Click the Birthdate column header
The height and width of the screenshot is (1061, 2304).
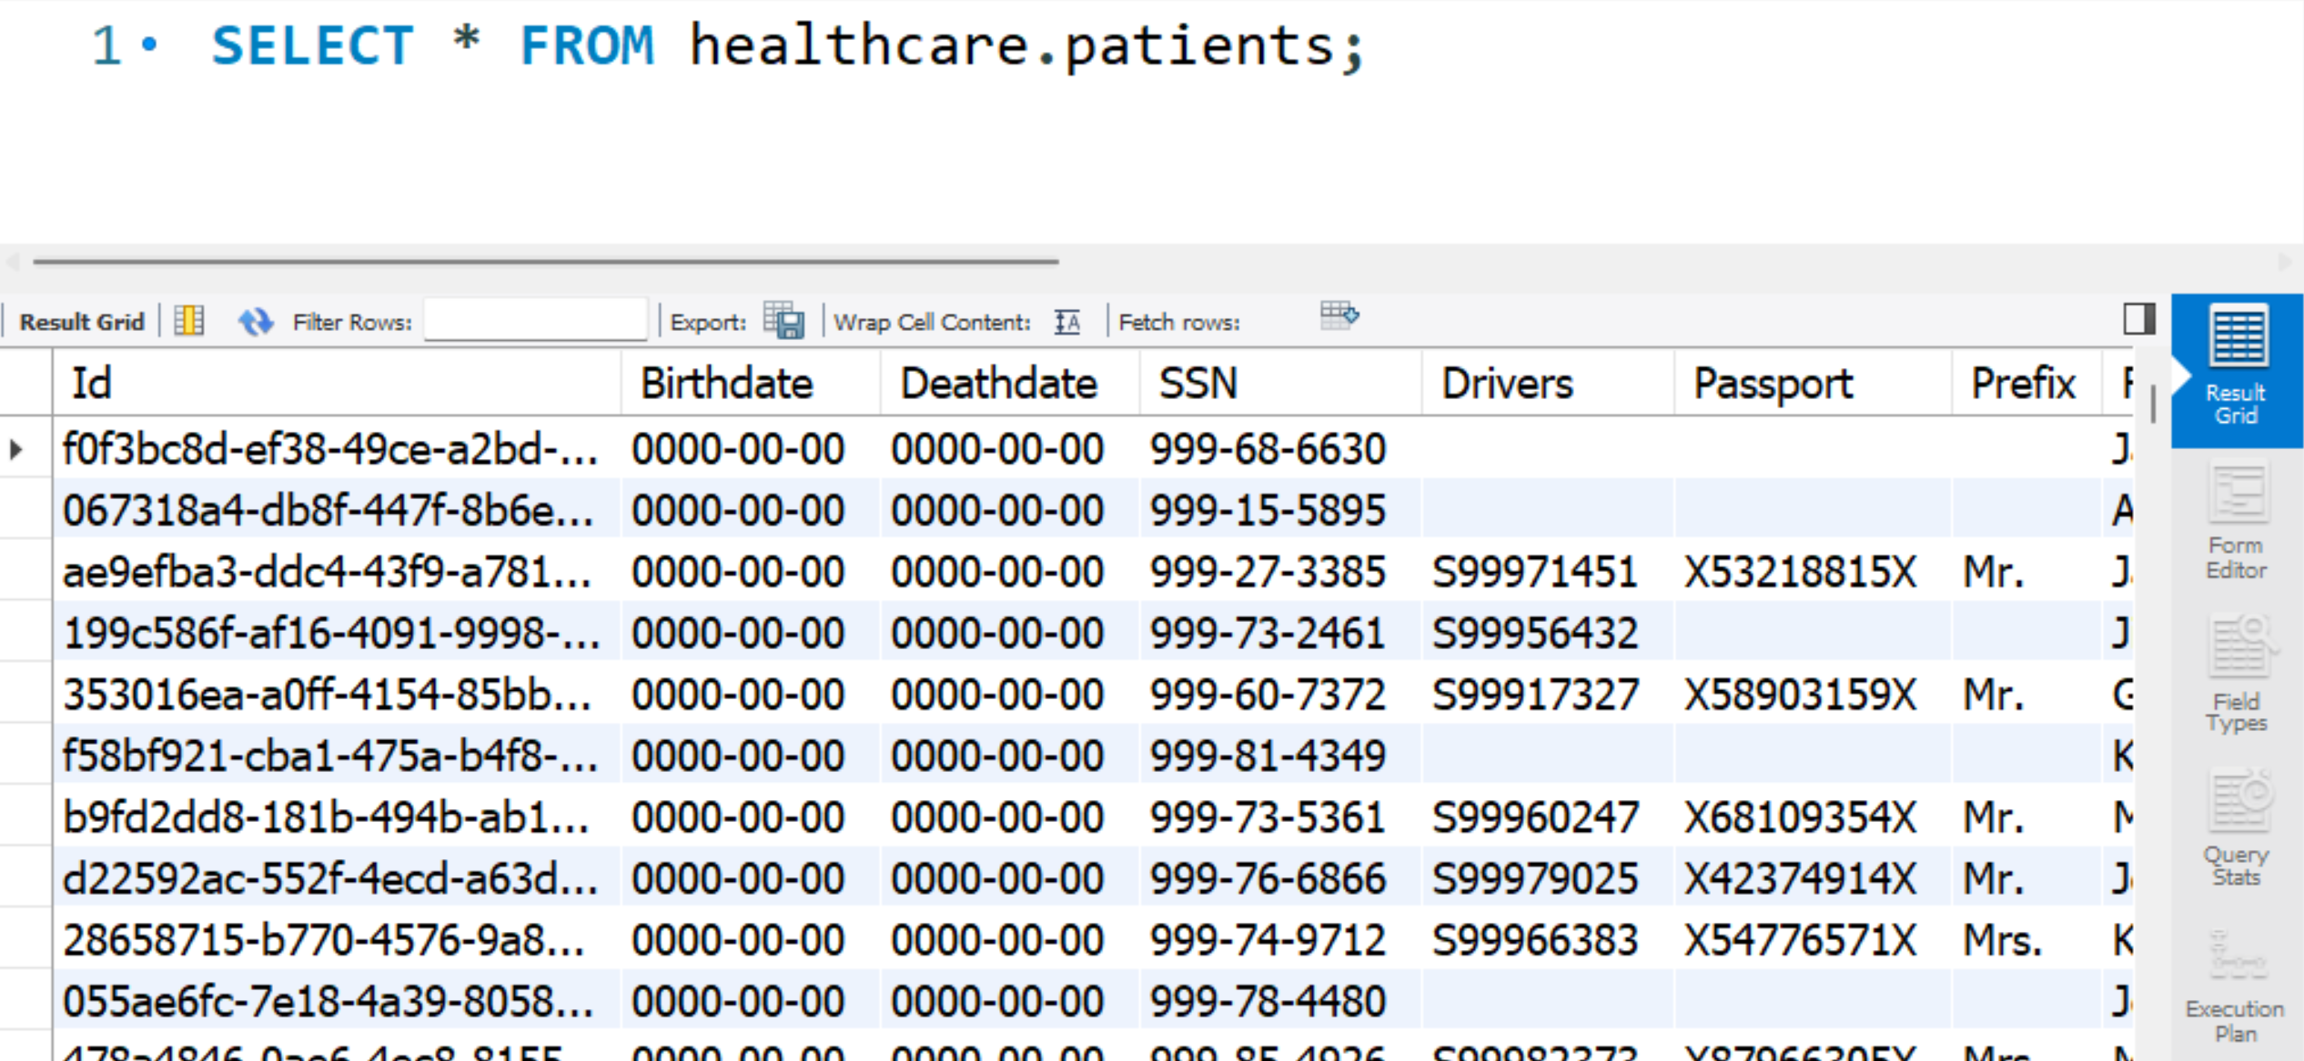point(726,384)
